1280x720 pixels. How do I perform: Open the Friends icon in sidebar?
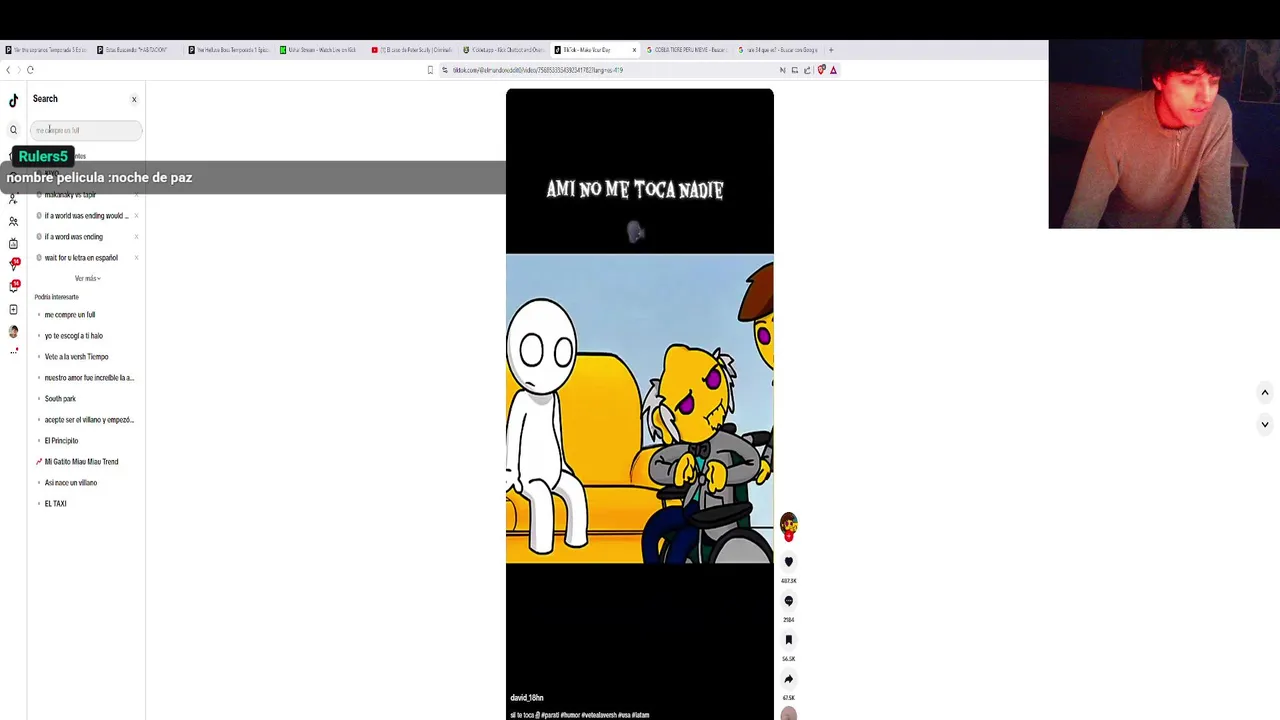click(x=13, y=221)
